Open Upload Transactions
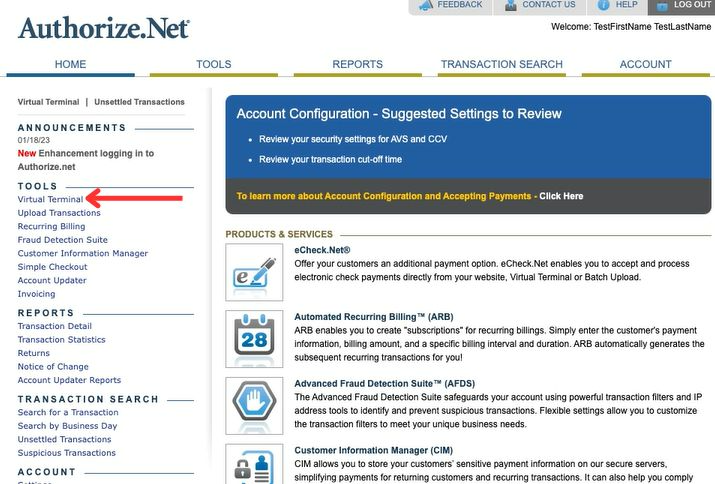 pyautogui.click(x=59, y=213)
